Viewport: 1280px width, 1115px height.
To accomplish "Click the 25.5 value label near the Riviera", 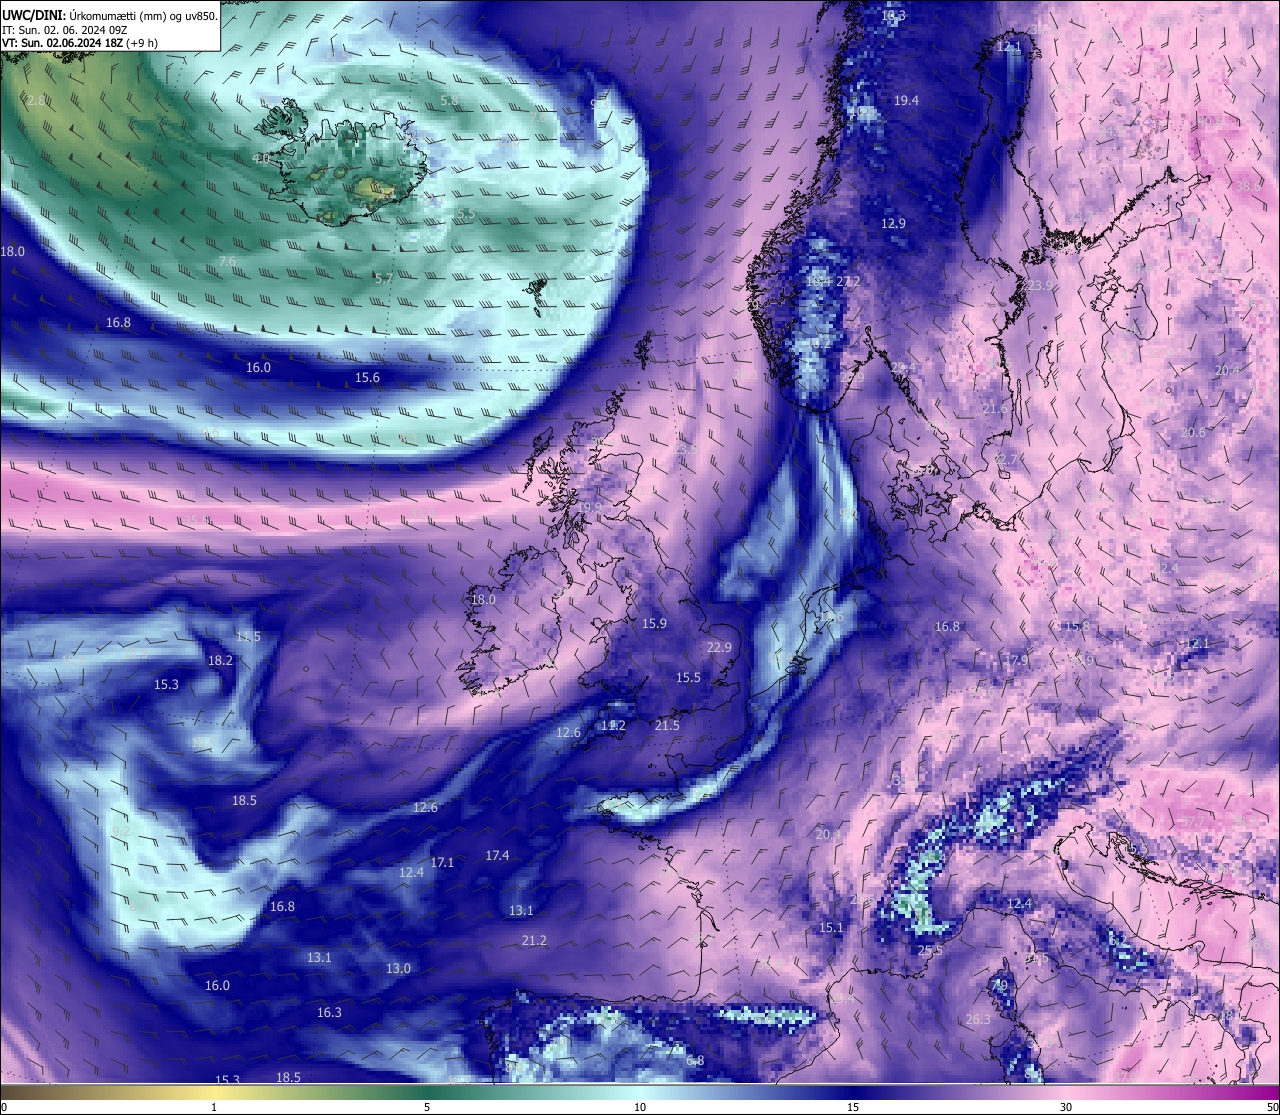I will click(930, 950).
